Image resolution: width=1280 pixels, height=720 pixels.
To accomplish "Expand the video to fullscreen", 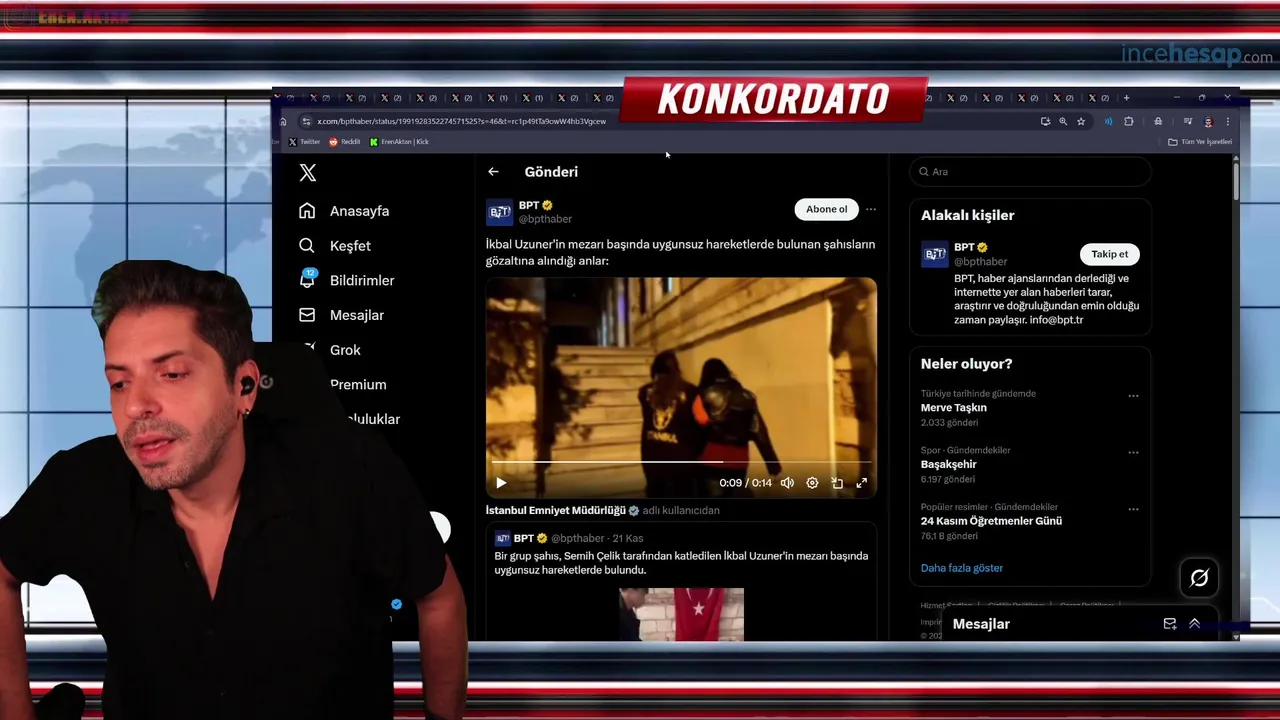I will pyautogui.click(x=862, y=483).
